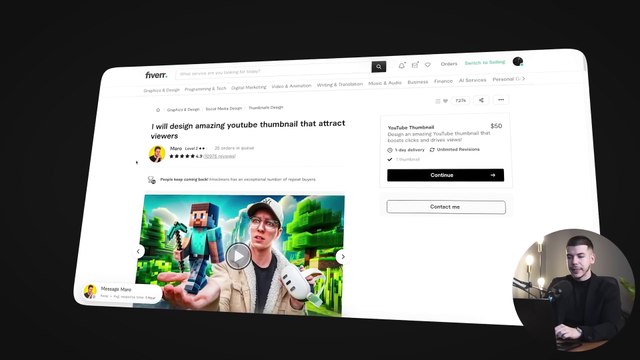
Task: Open Digital Marketing category menu
Action: pyautogui.click(x=249, y=87)
